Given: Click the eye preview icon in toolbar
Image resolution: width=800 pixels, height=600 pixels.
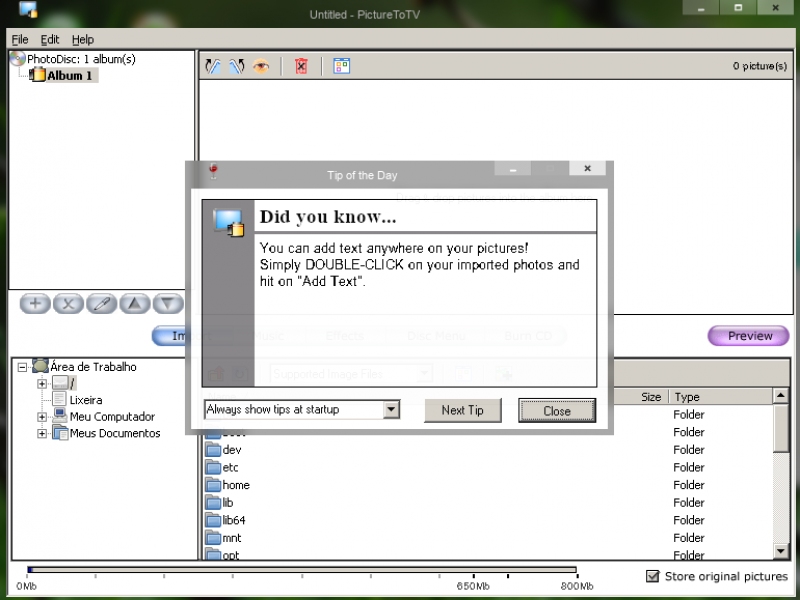Looking at the screenshot, I should pos(260,66).
